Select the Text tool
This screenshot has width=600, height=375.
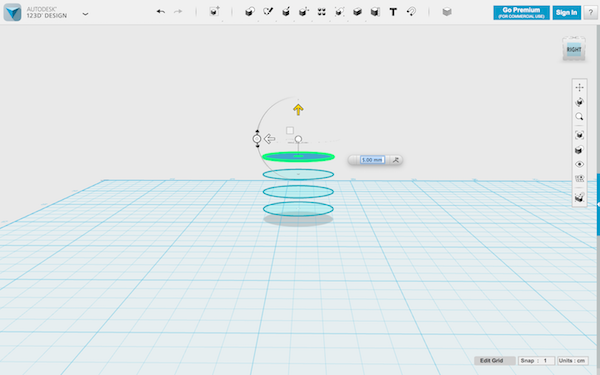click(x=393, y=12)
